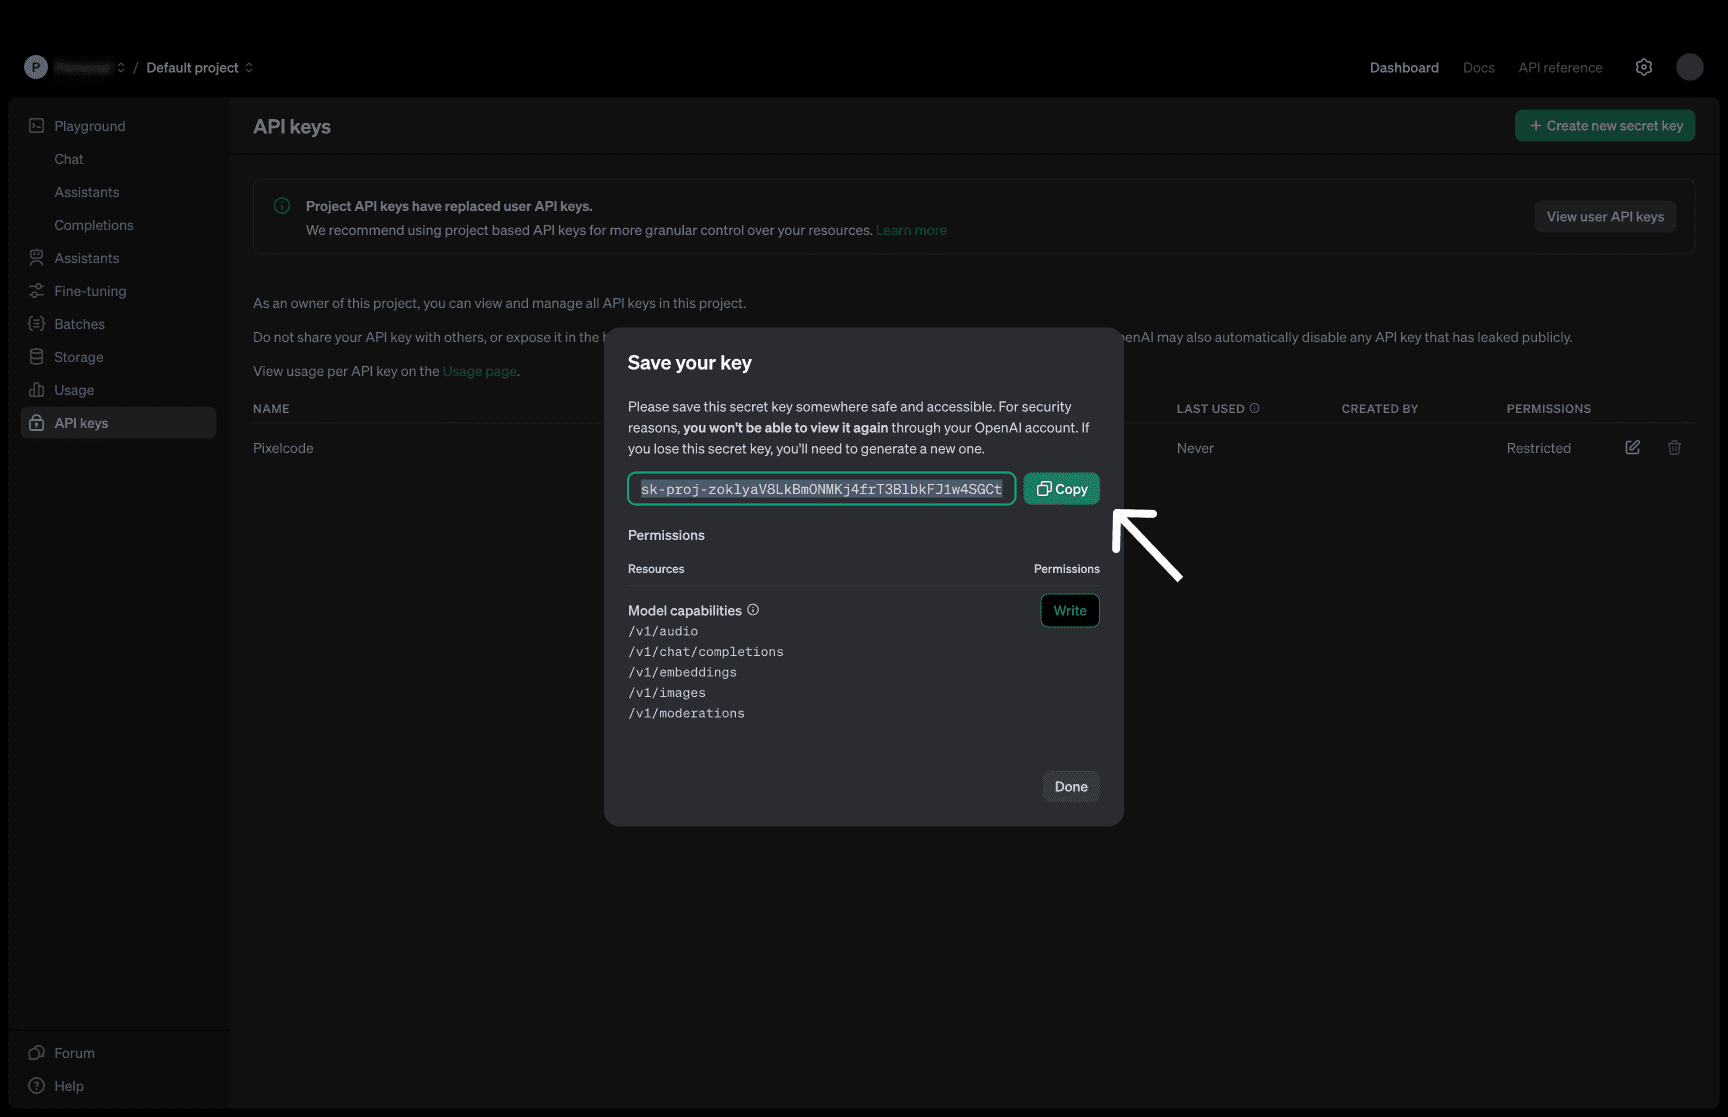1728x1117 pixels.
Task: Copy the secret key with Copy button
Action: (1061, 489)
